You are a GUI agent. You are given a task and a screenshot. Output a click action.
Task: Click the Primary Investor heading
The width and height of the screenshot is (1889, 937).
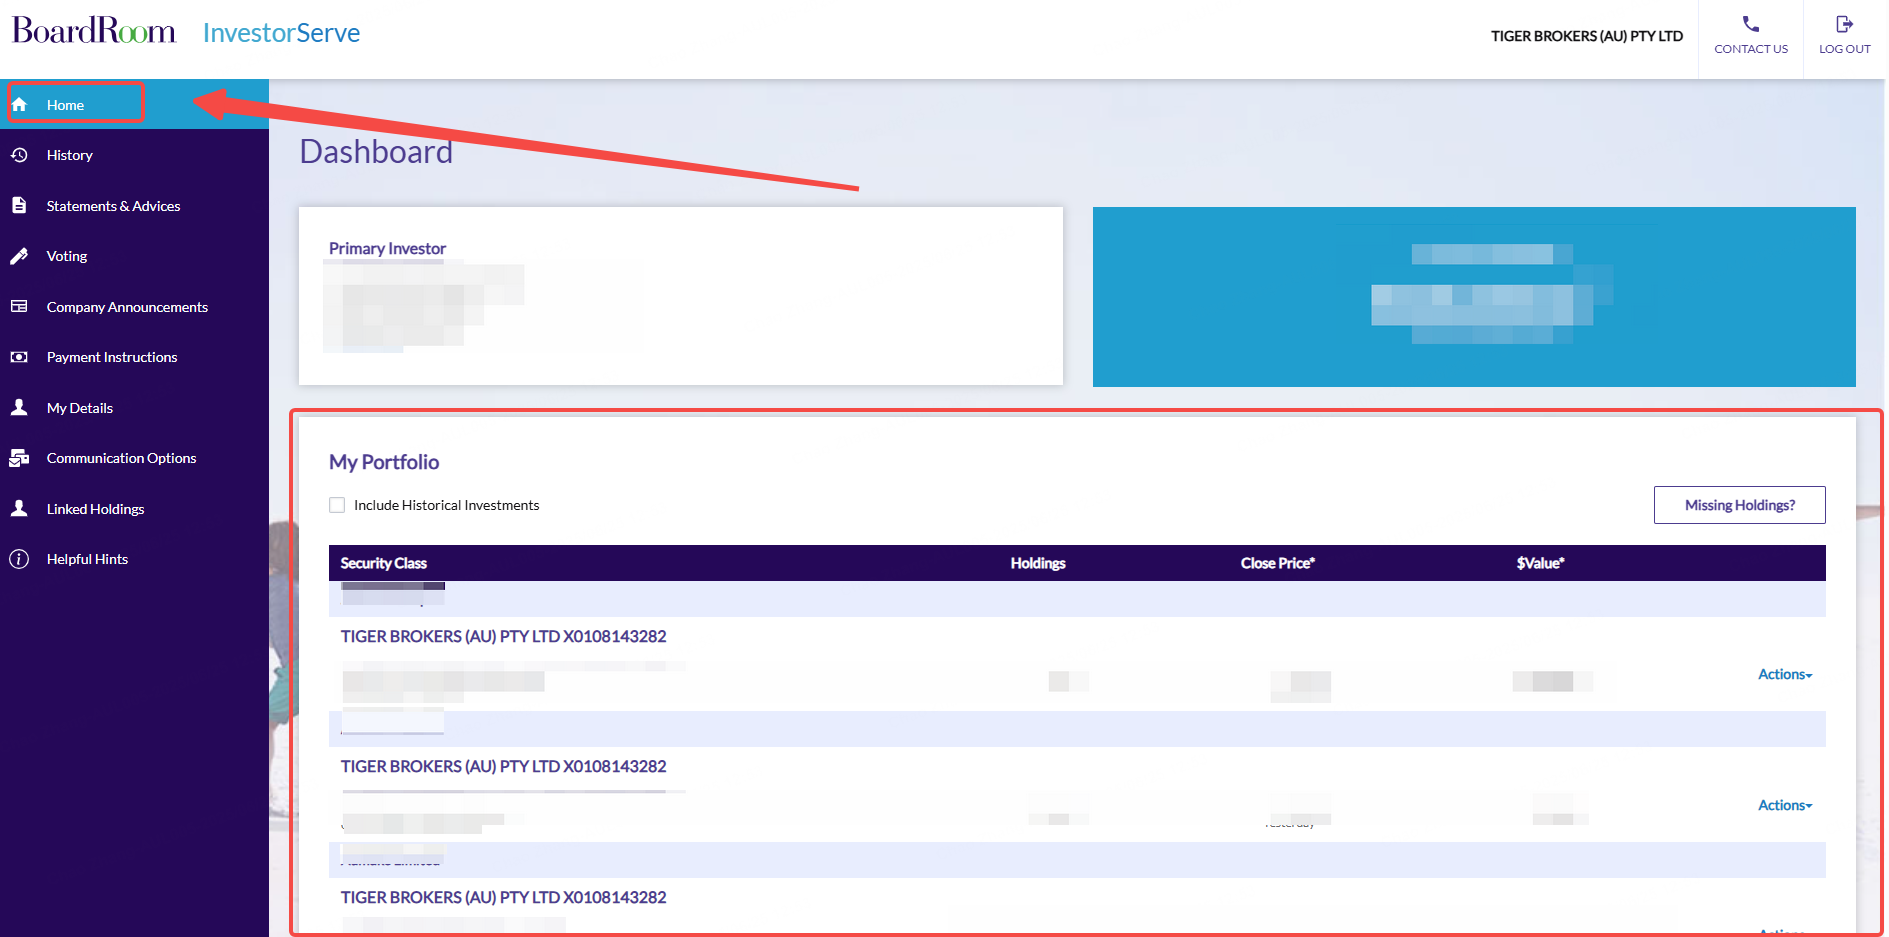coord(387,248)
